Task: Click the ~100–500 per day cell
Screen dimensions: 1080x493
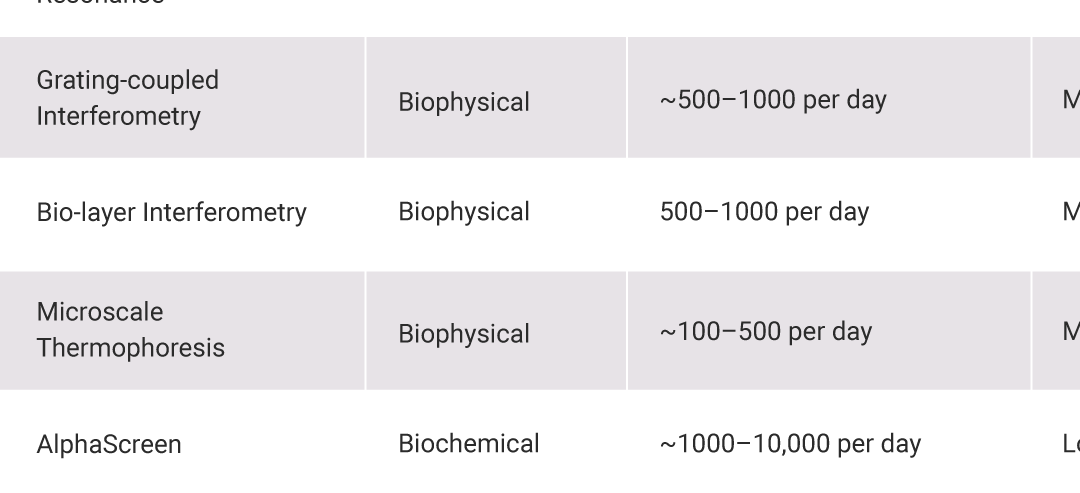Action: [x=766, y=332]
